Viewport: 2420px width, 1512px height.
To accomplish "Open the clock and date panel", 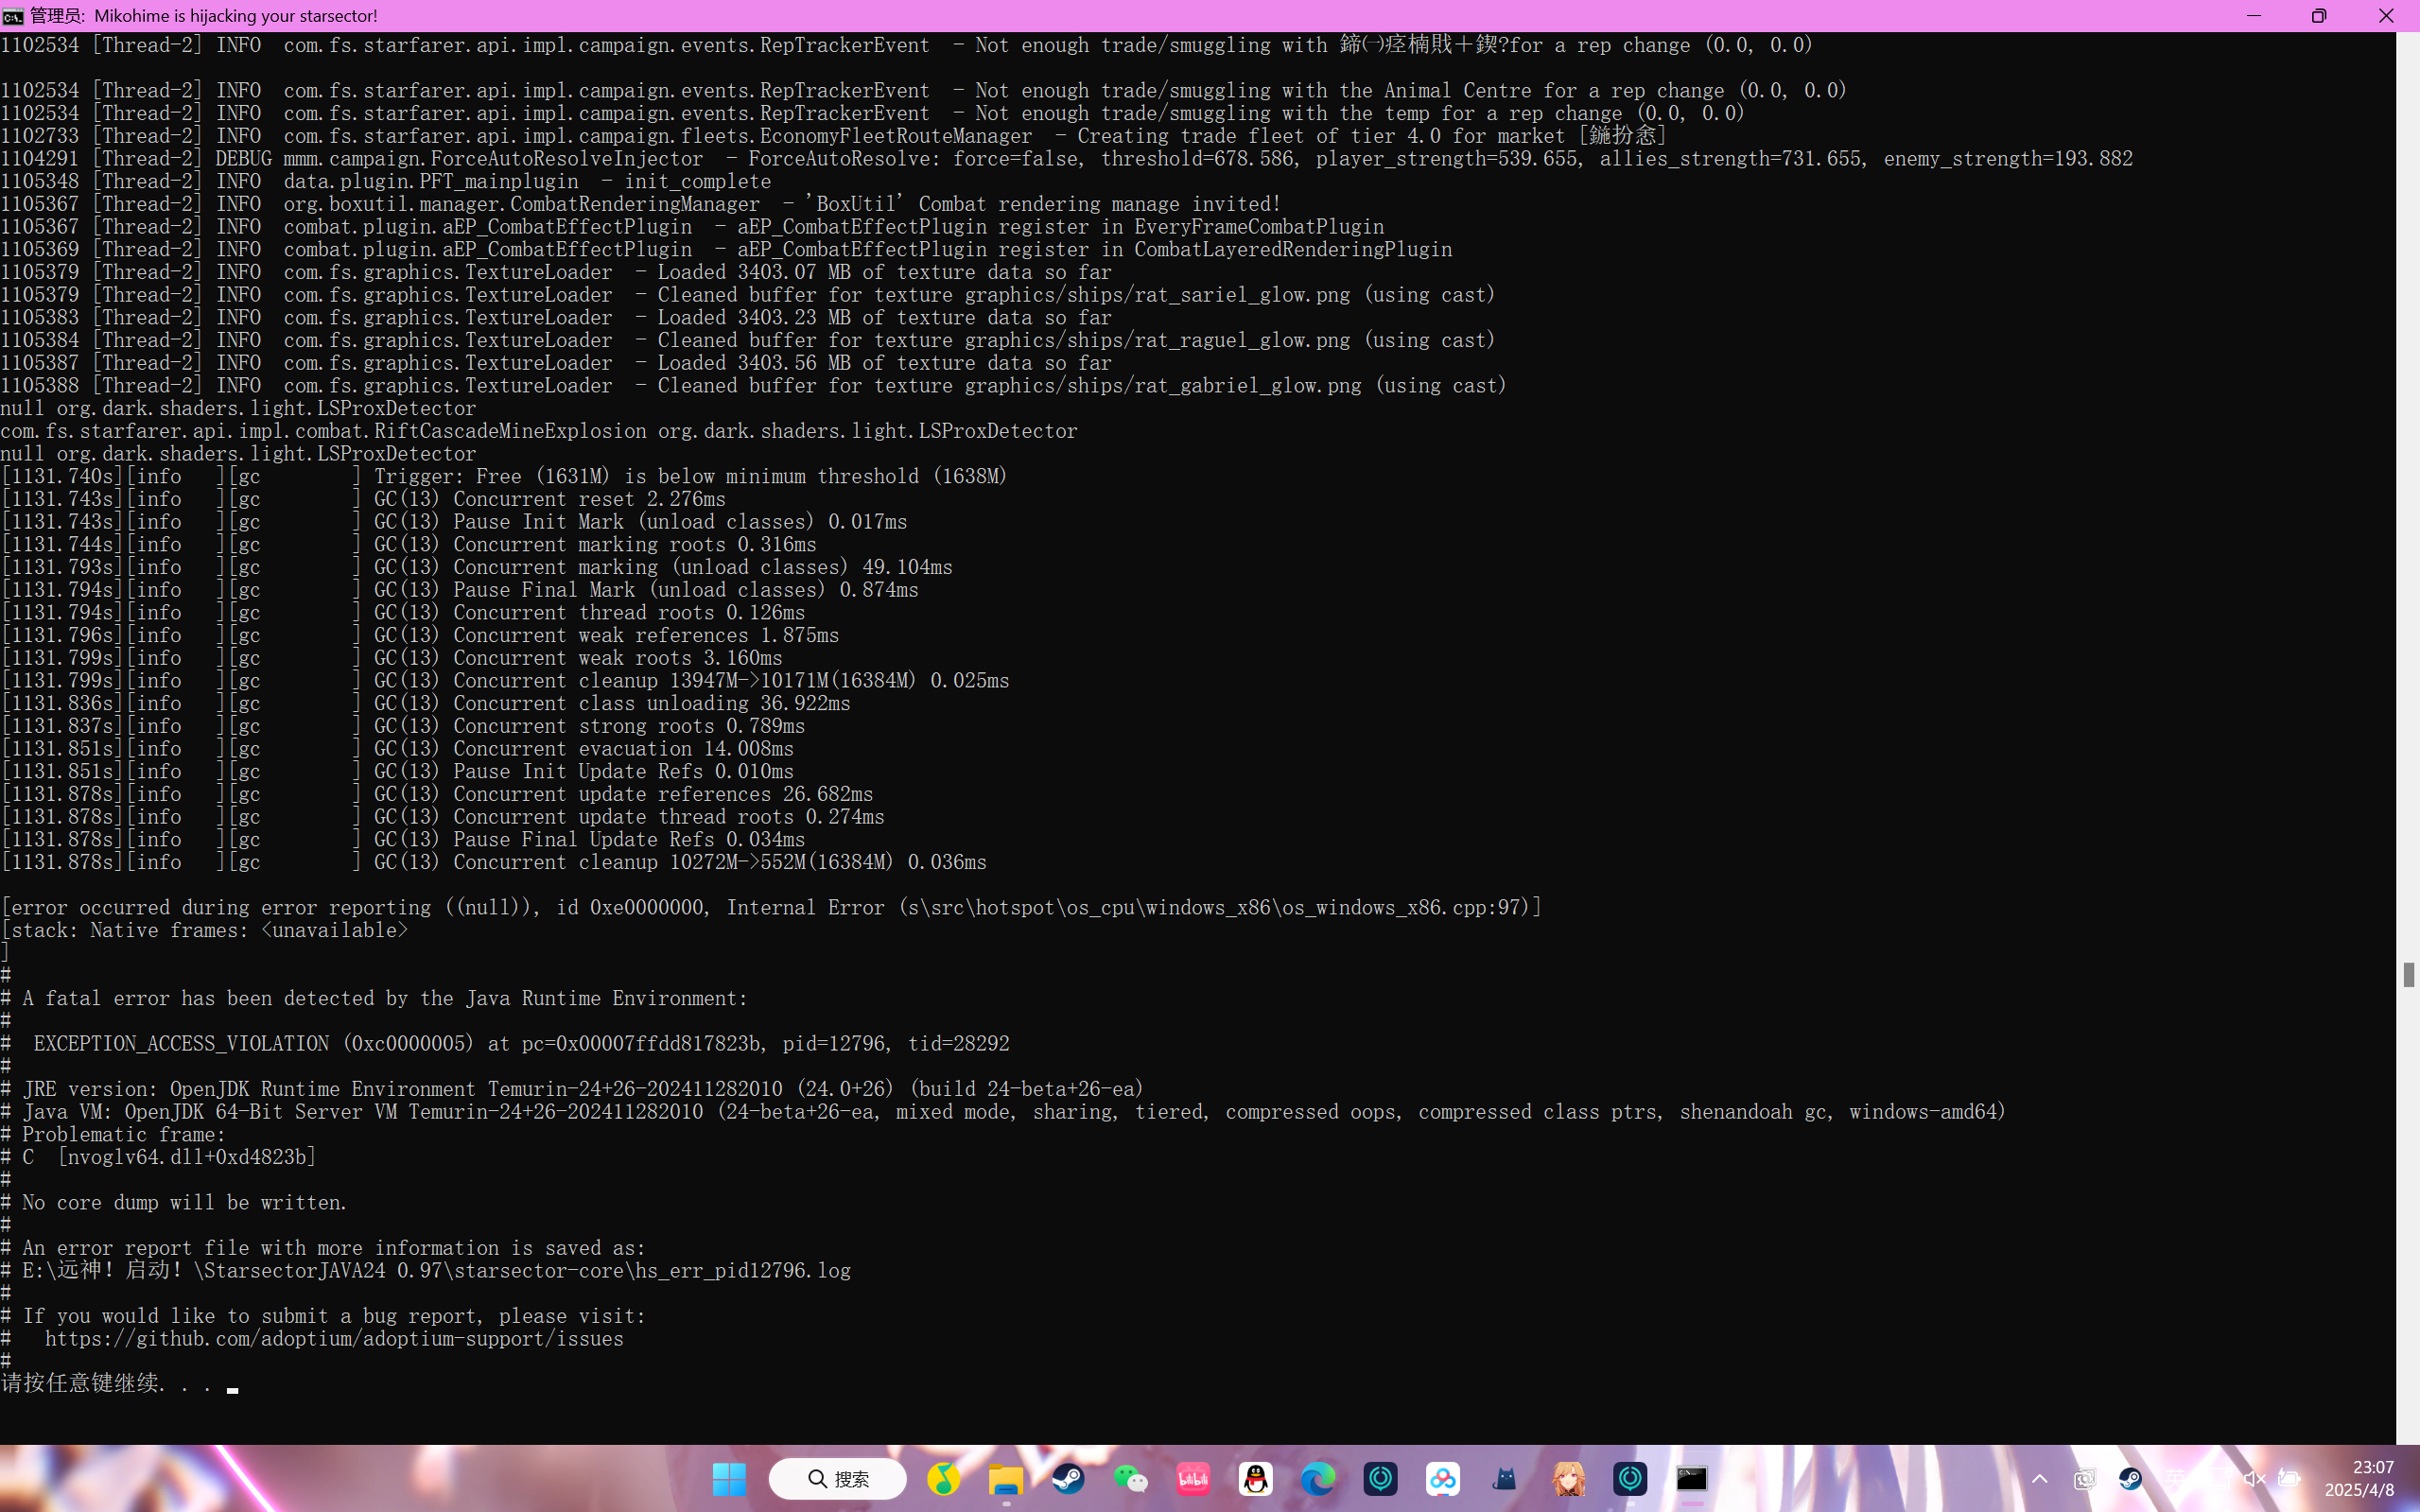I will [2360, 1478].
